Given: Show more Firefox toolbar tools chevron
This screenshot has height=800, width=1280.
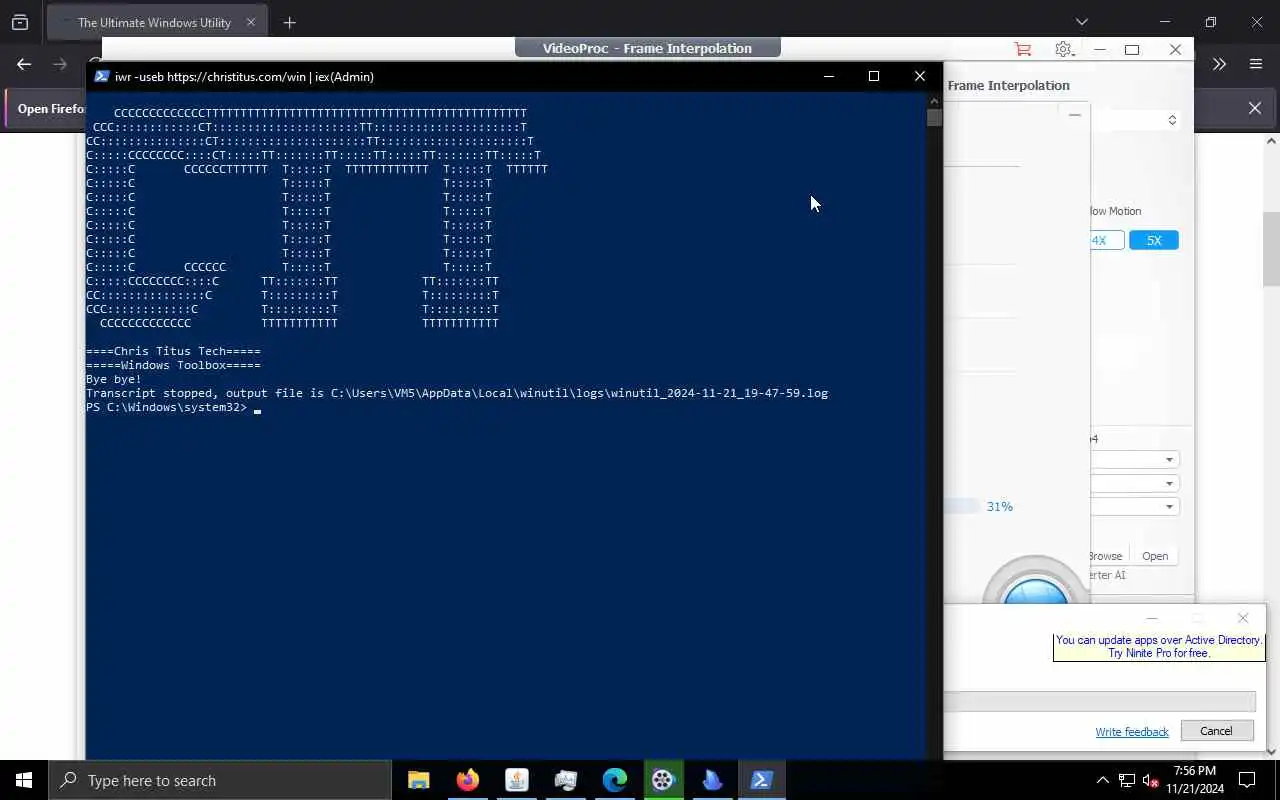Looking at the screenshot, I should [x=1219, y=64].
